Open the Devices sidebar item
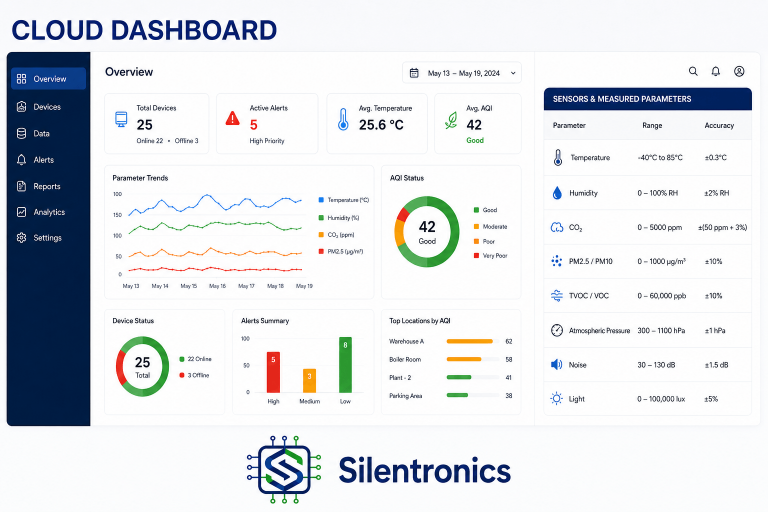 click(x=48, y=107)
